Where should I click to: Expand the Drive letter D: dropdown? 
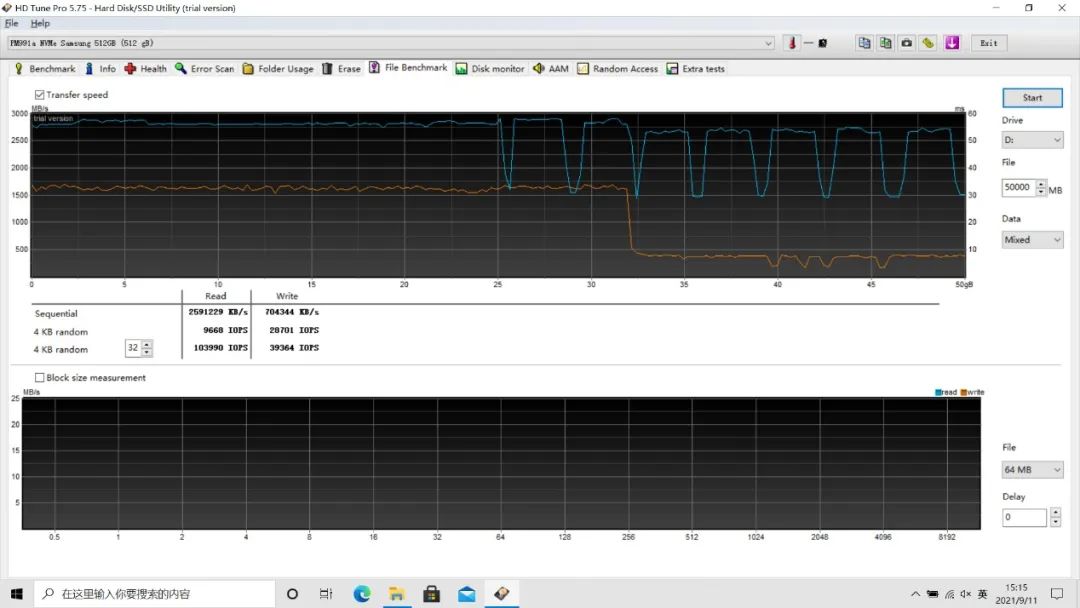click(1032, 141)
